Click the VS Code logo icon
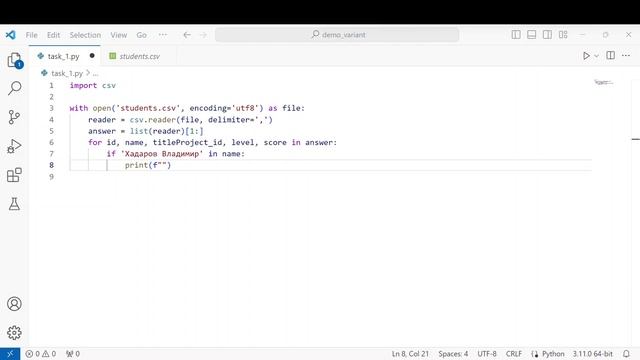640x360 pixels. (x=11, y=35)
